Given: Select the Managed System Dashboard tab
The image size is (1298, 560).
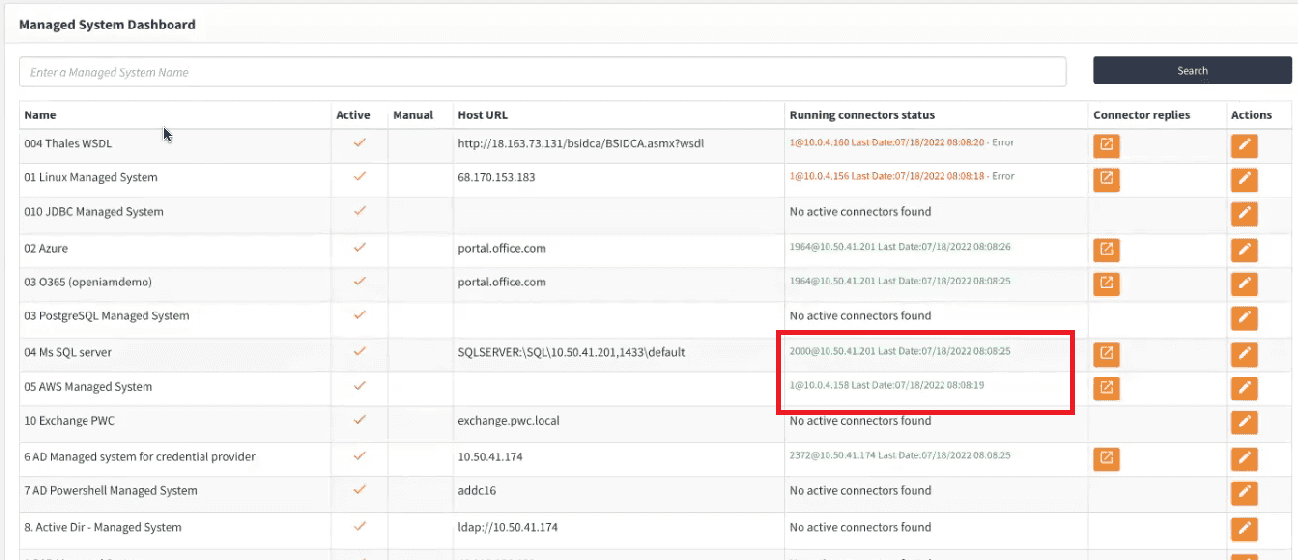Looking at the screenshot, I should [x=107, y=24].
